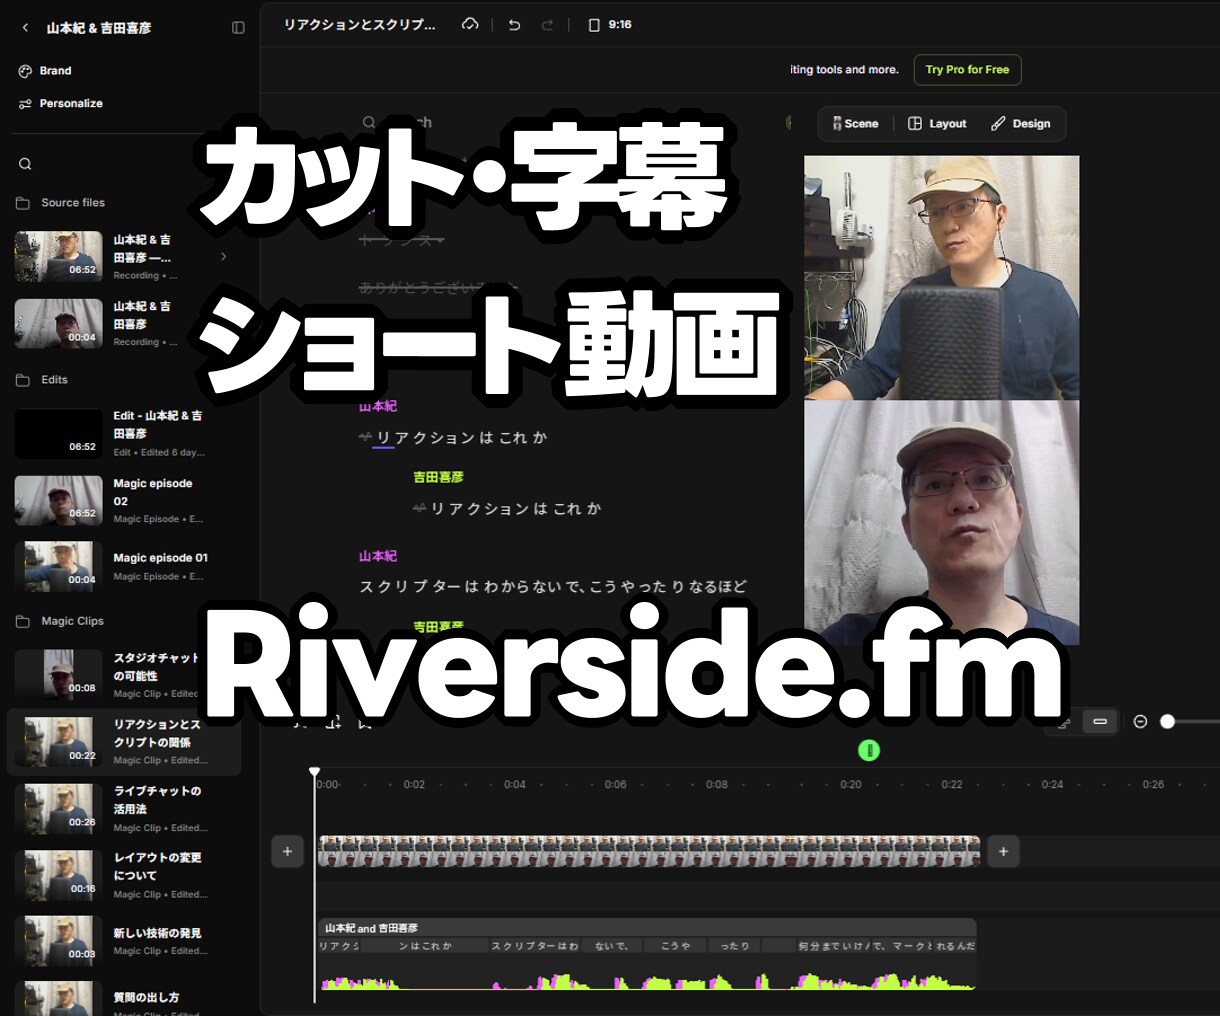Add a clip after the video track
1220x1016 pixels.
(x=1003, y=851)
